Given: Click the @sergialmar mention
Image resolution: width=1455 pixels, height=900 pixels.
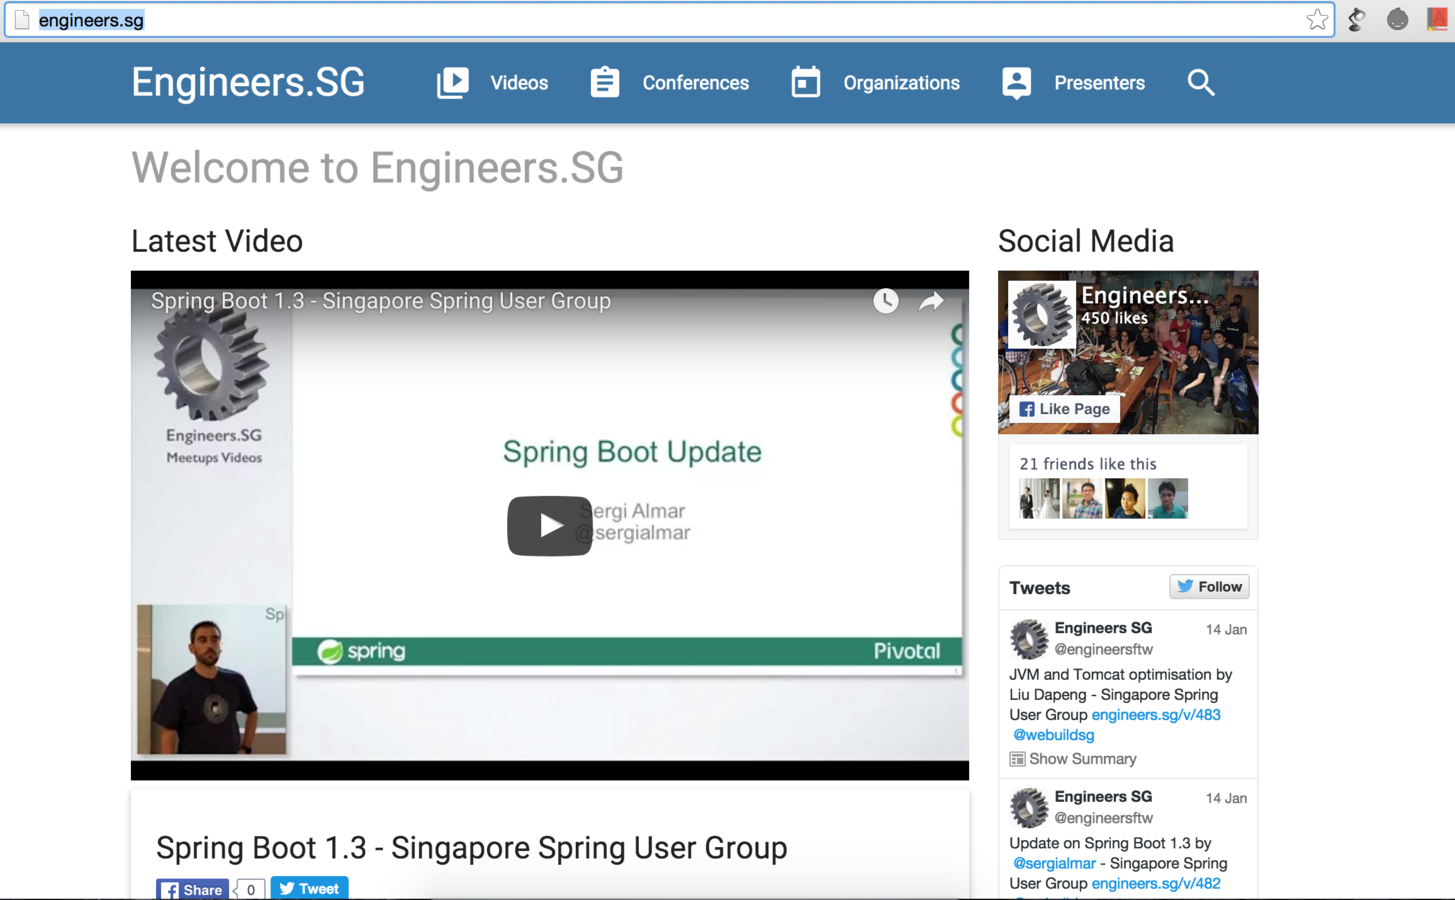Looking at the screenshot, I should [1054, 863].
